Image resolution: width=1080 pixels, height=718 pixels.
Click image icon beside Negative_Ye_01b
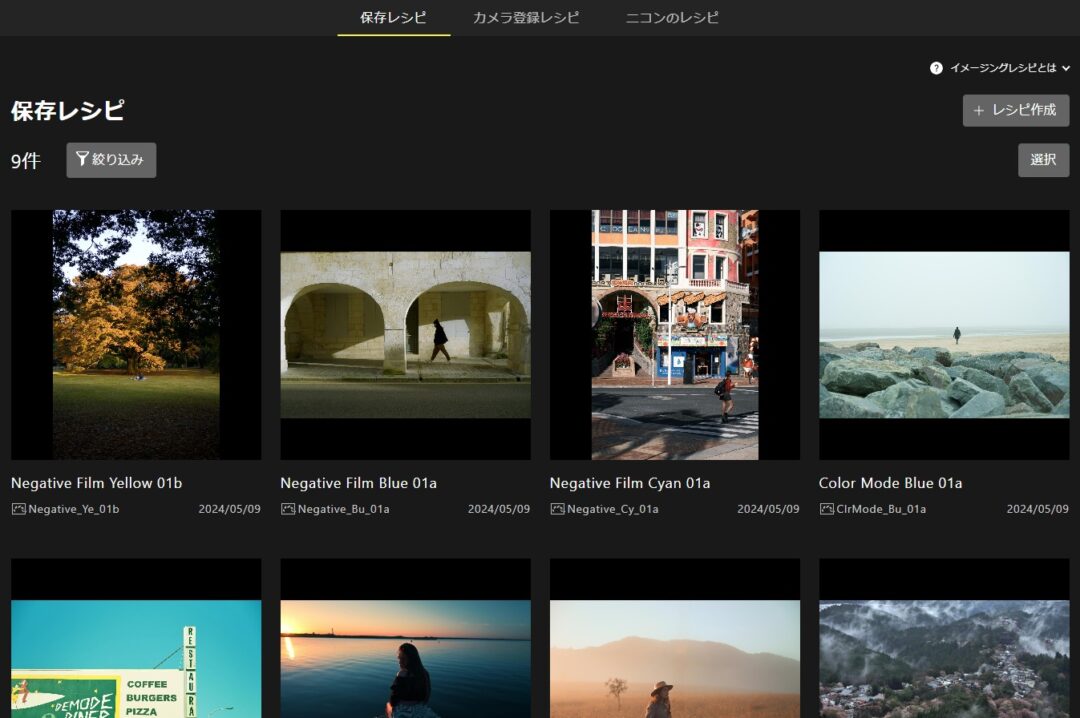point(19,509)
